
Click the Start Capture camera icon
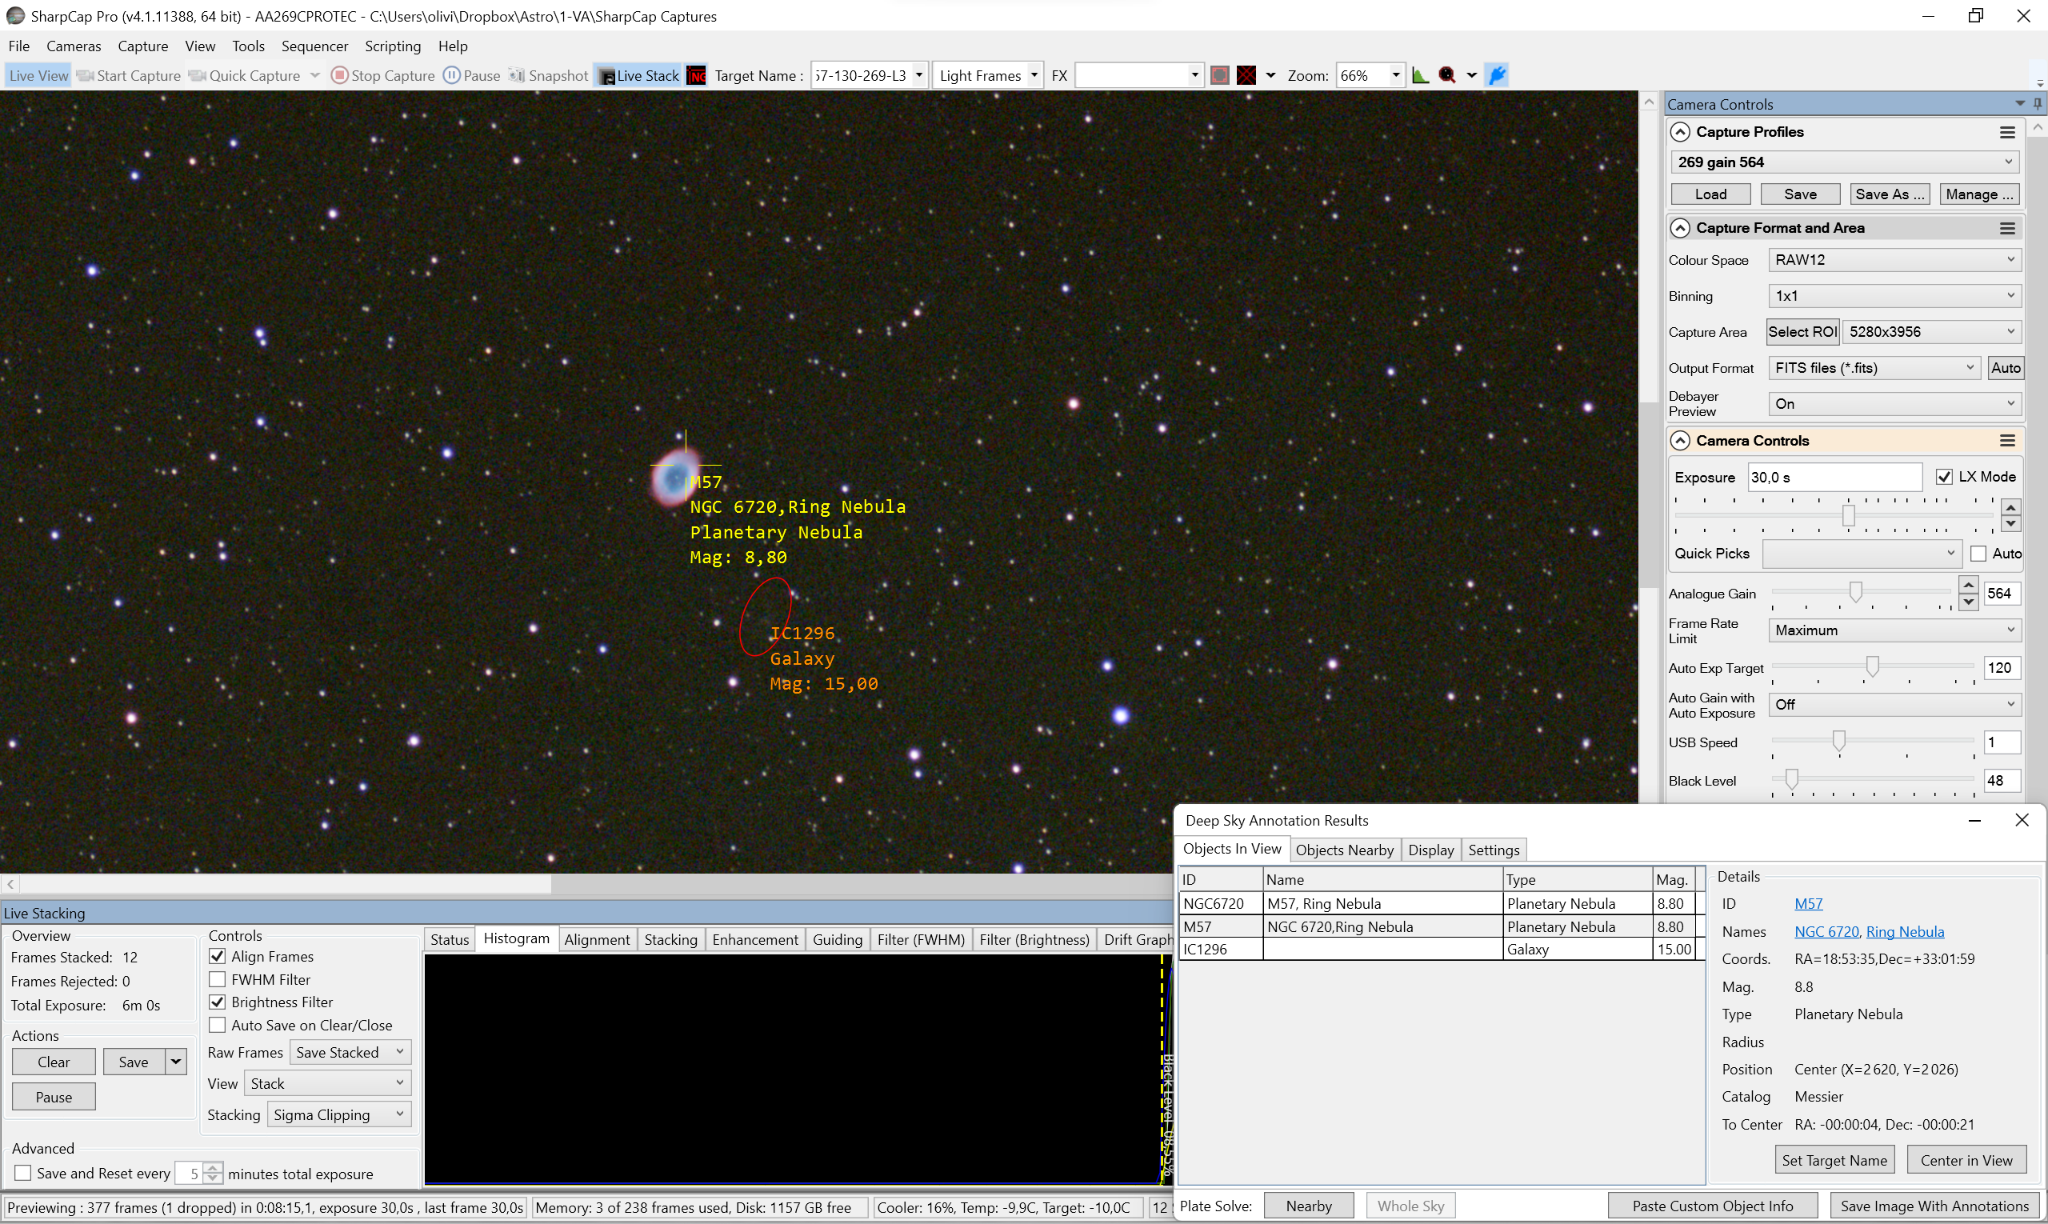[85, 75]
